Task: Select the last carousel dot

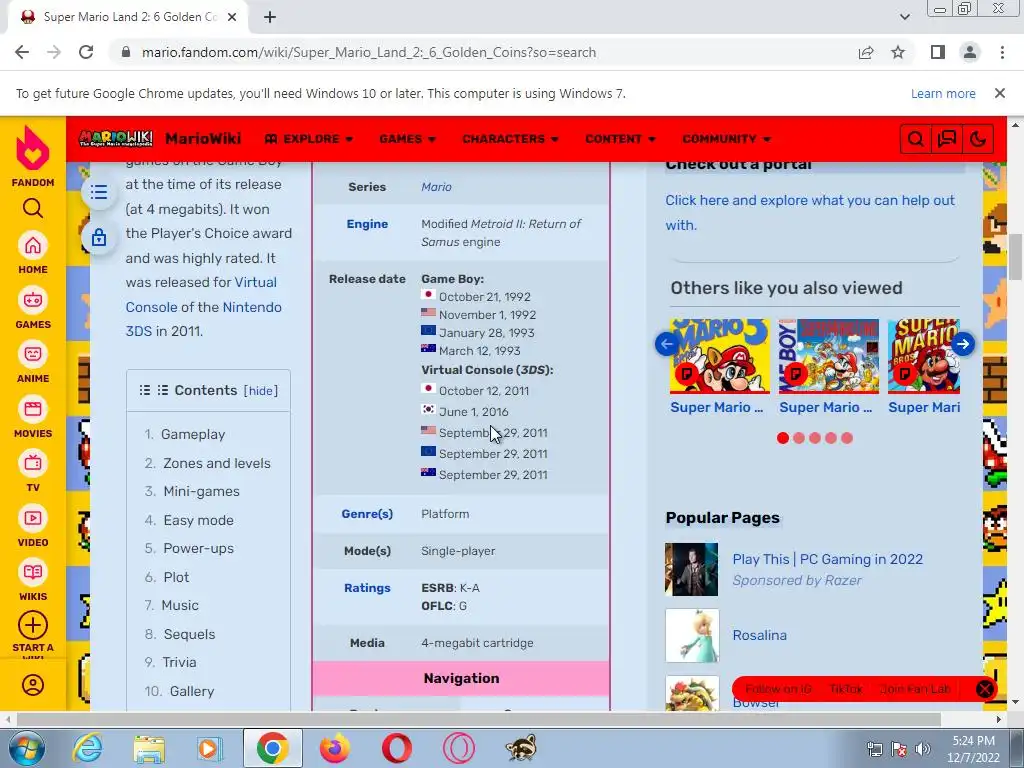Action: pyautogui.click(x=847, y=438)
